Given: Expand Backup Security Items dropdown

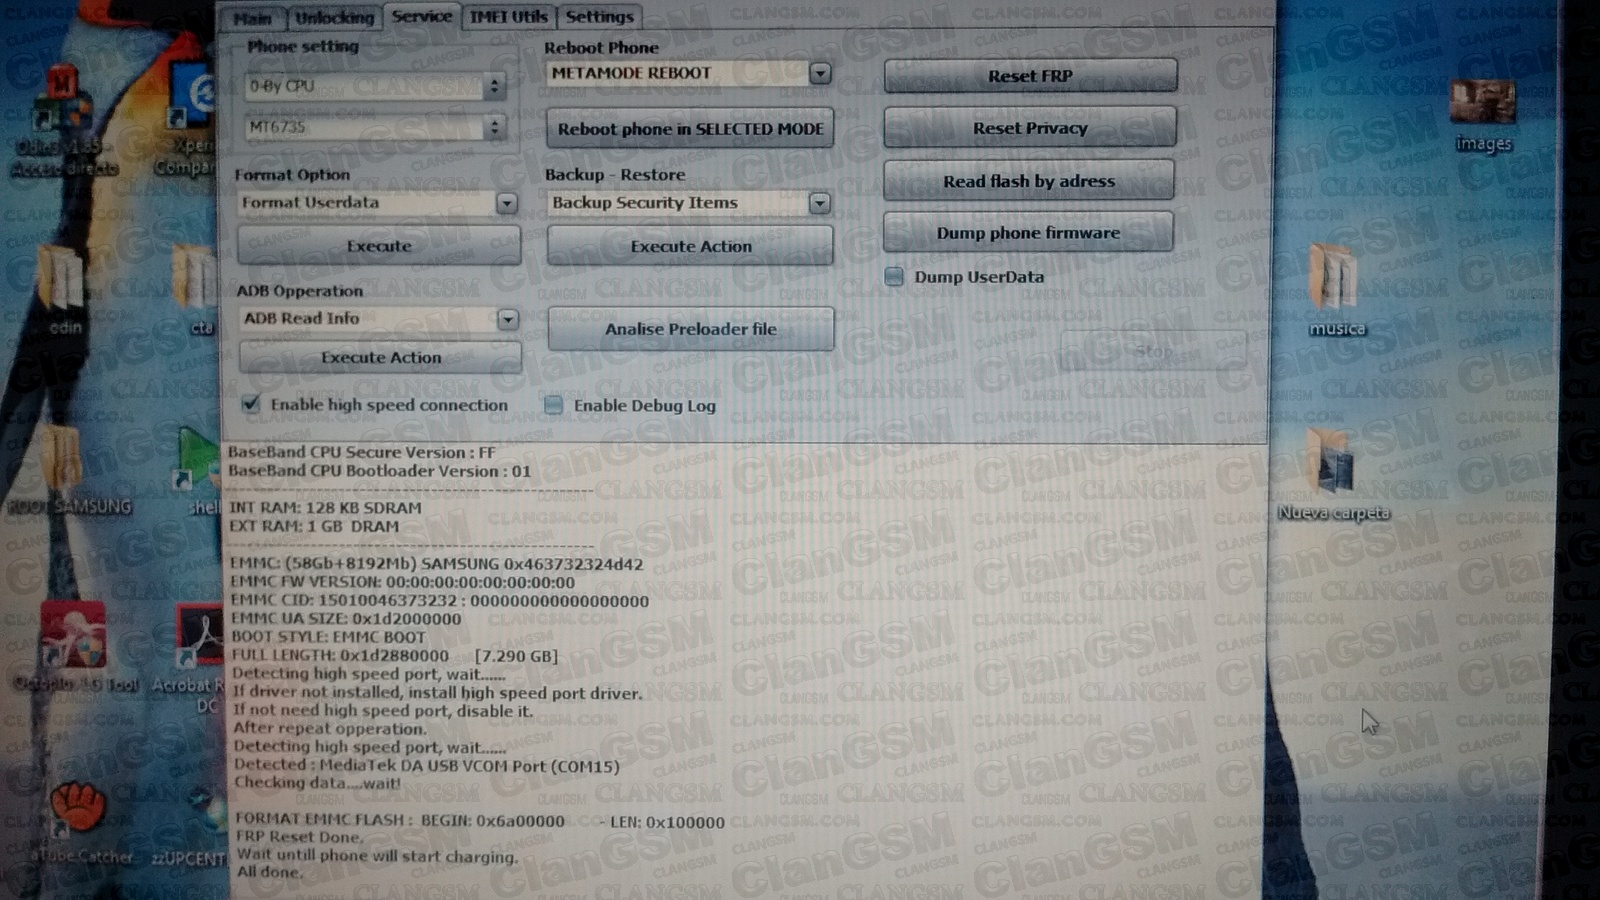Looking at the screenshot, I should click(x=819, y=203).
